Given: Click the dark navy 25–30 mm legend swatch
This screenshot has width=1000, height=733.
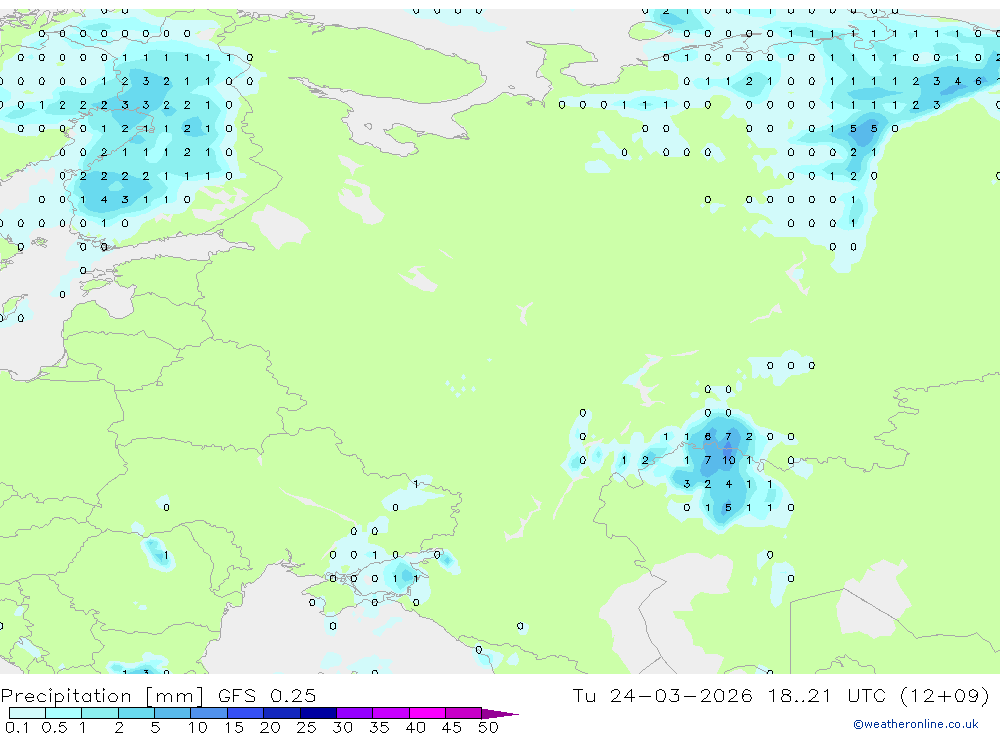Looking at the screenshot, I should coord(318,713).
